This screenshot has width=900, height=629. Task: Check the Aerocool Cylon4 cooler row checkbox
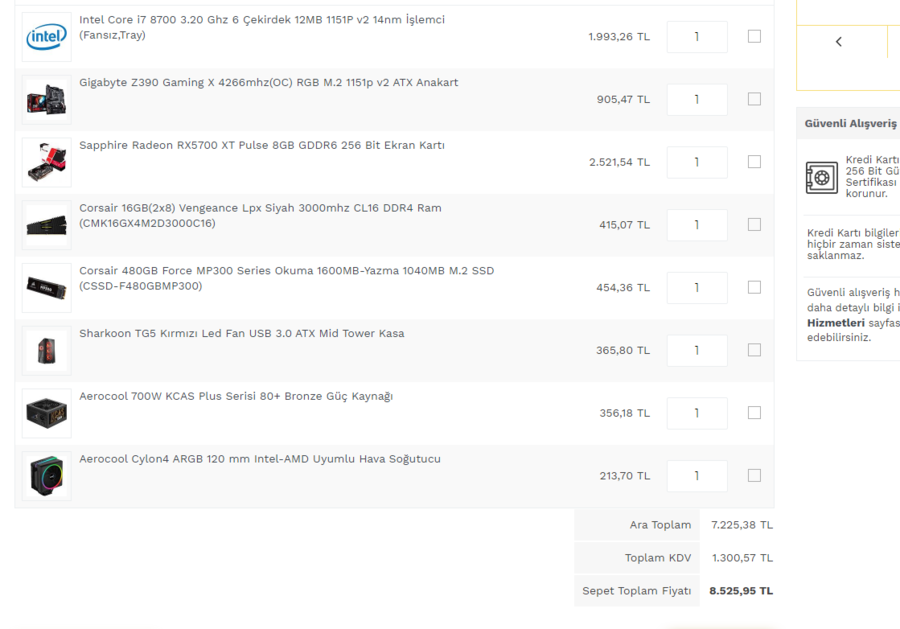tap(754, 476)
